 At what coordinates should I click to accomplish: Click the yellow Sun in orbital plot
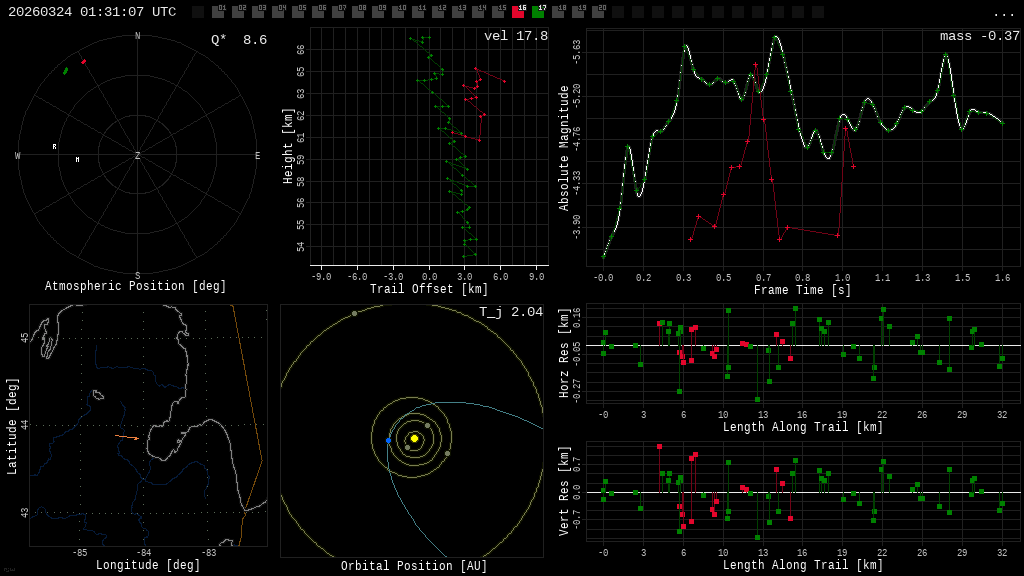(x=414, y=438)
